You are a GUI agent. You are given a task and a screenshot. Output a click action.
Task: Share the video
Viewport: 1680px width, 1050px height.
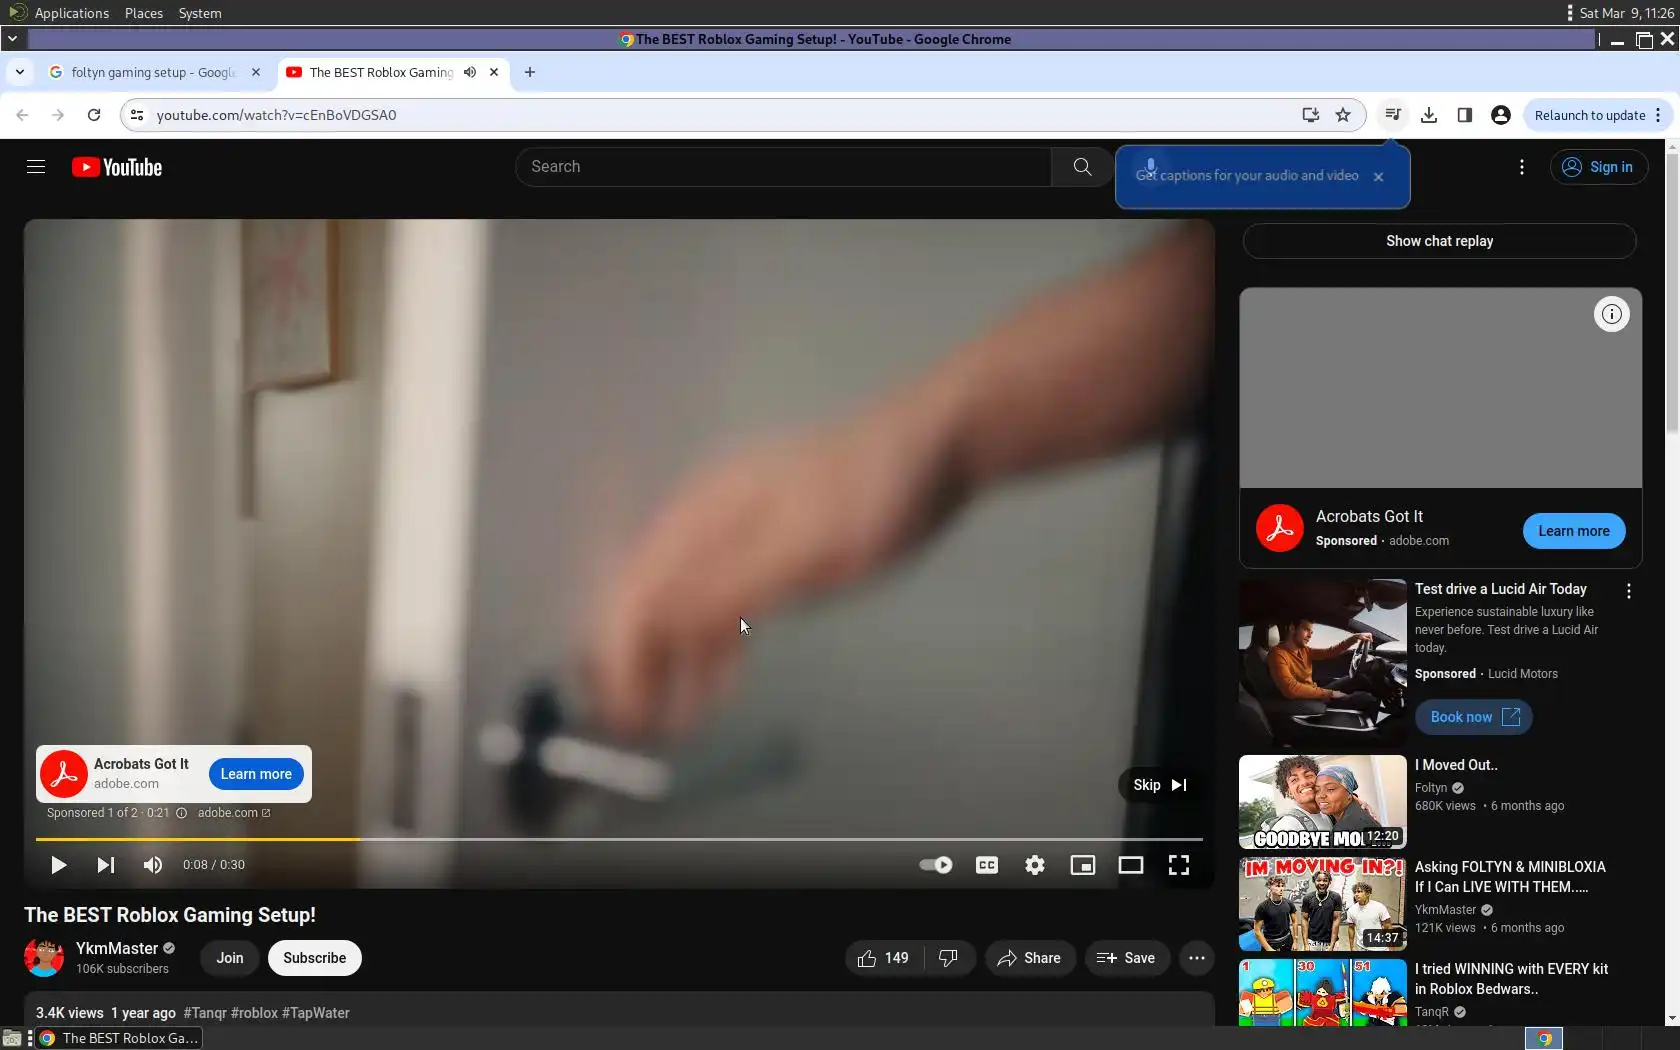coord(1029,958)
